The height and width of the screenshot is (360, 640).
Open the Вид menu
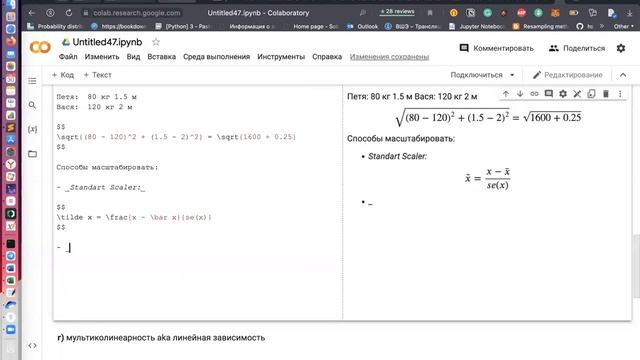133,57
